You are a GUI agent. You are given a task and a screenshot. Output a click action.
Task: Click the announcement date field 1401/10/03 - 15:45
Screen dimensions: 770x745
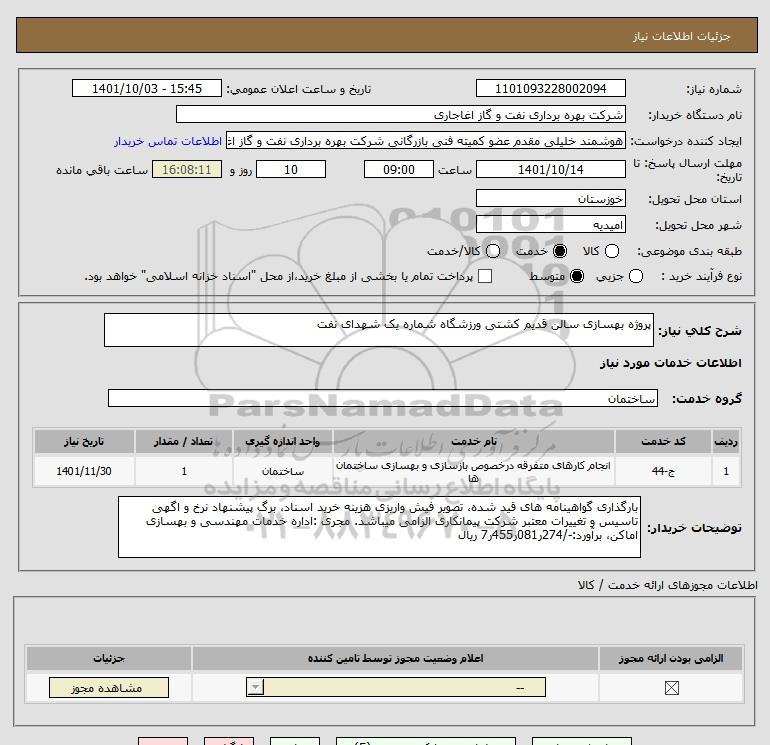[147, 88]
